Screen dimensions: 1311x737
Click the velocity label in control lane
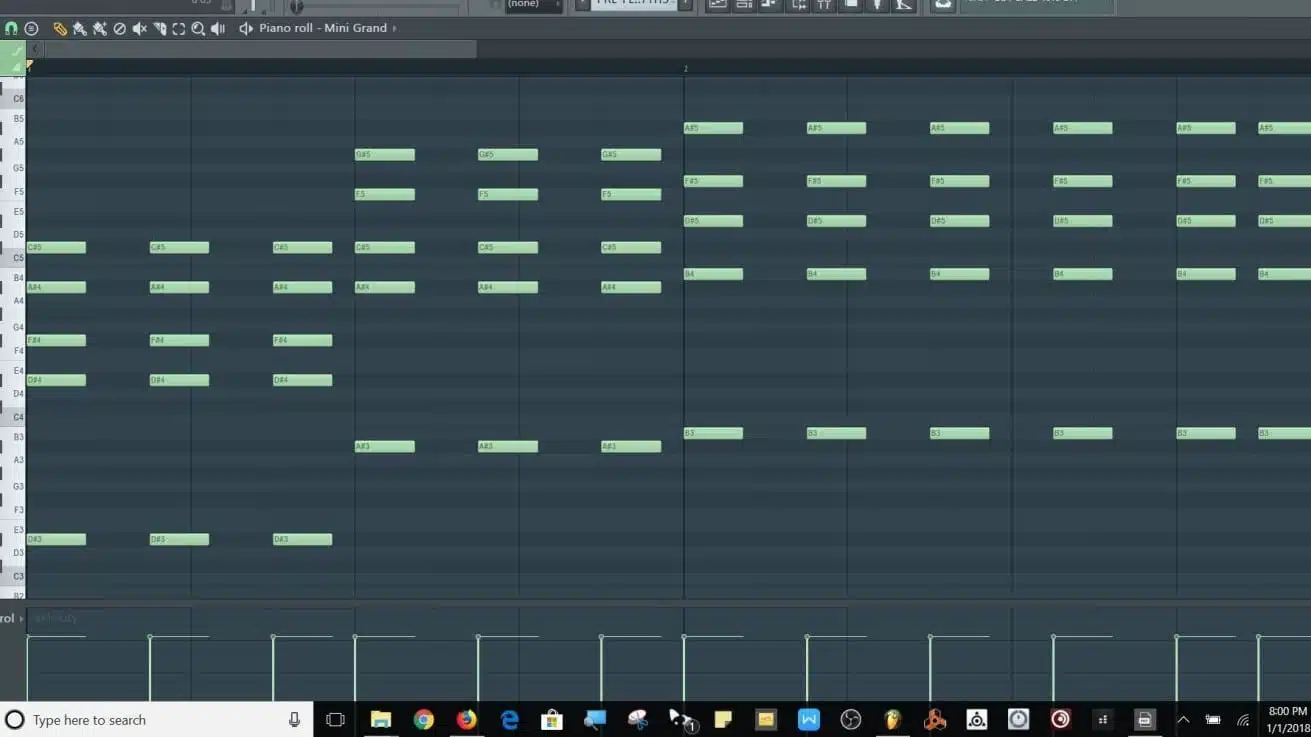pos(55,618)
